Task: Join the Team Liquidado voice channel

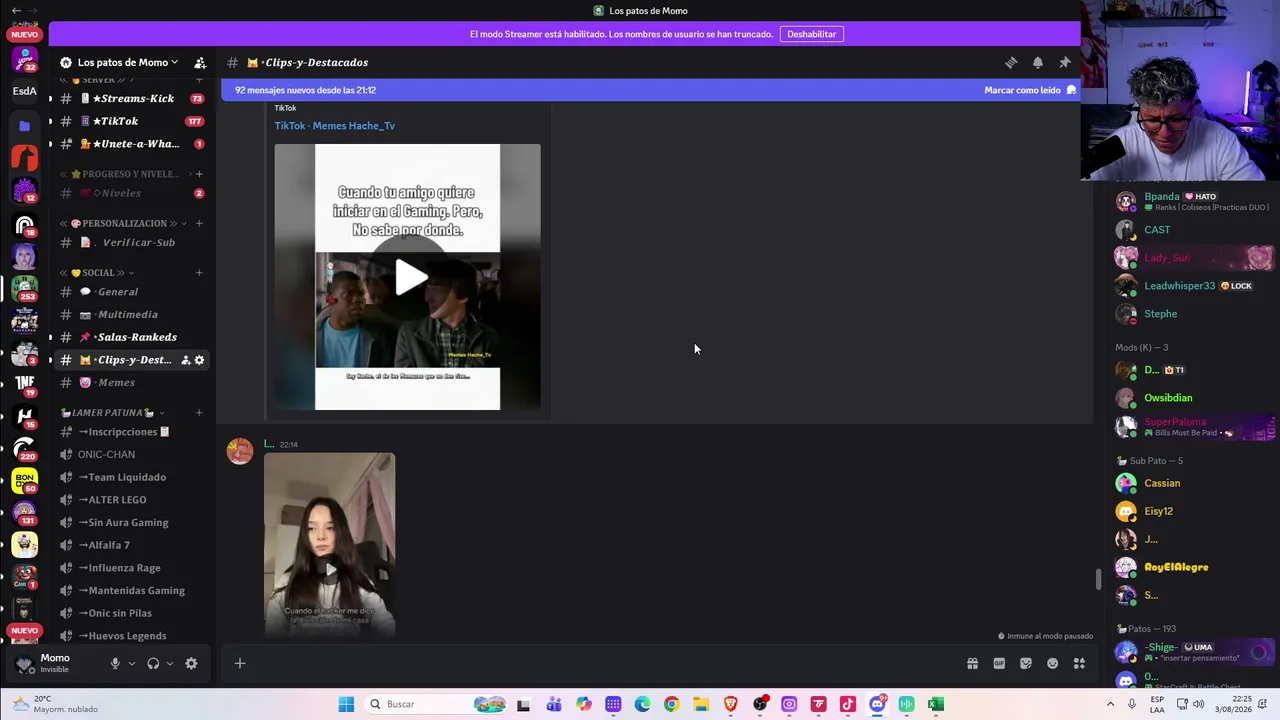Action: point(131,477)
